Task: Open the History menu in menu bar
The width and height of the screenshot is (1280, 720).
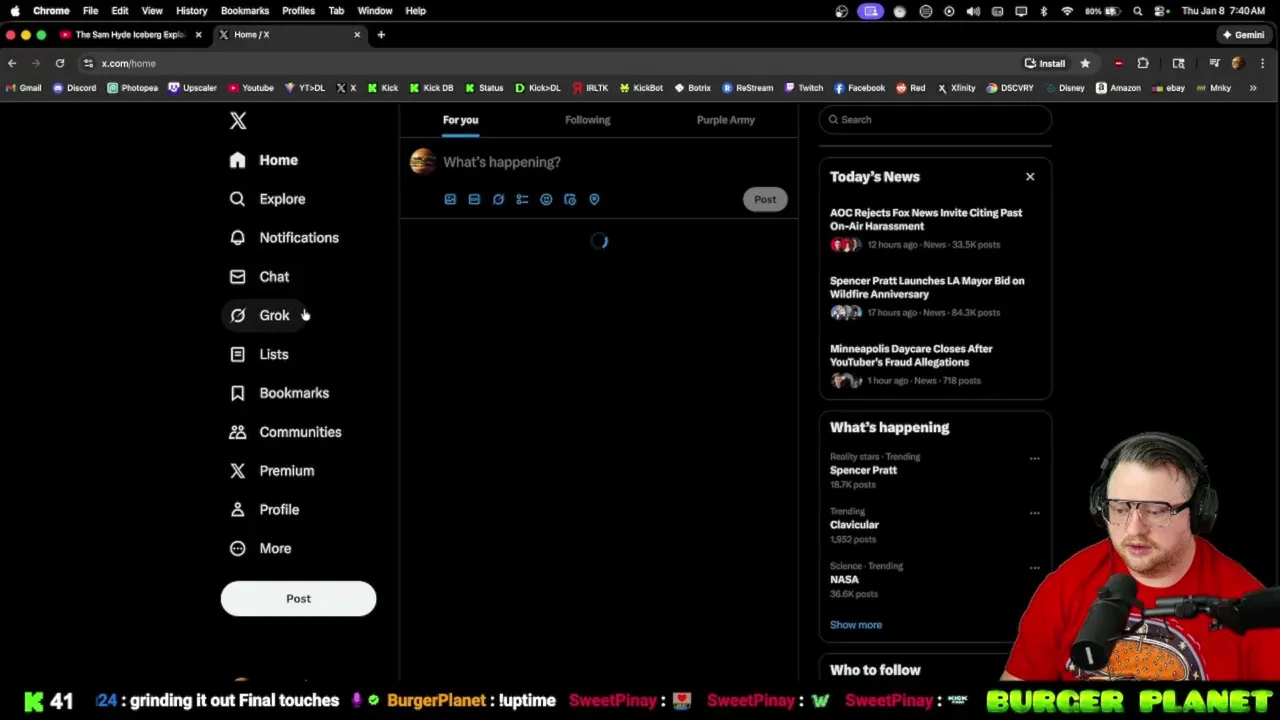Action: coord(192,11)
